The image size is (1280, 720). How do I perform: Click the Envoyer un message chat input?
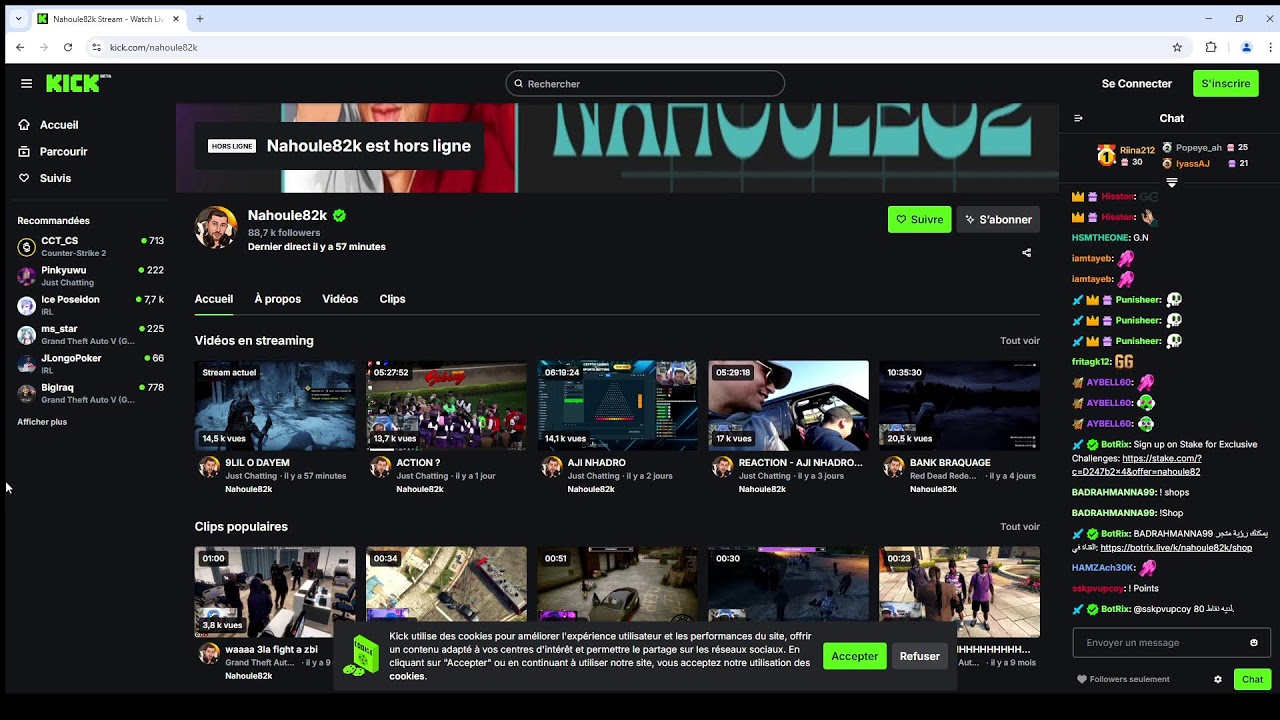[x=1172, y=643]
